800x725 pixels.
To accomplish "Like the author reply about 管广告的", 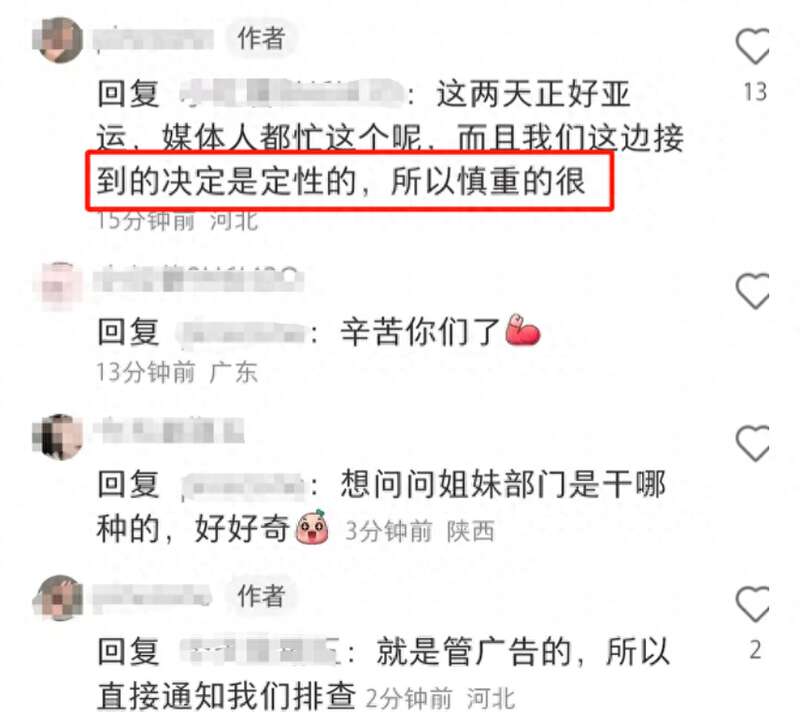I will pos(753,604).
